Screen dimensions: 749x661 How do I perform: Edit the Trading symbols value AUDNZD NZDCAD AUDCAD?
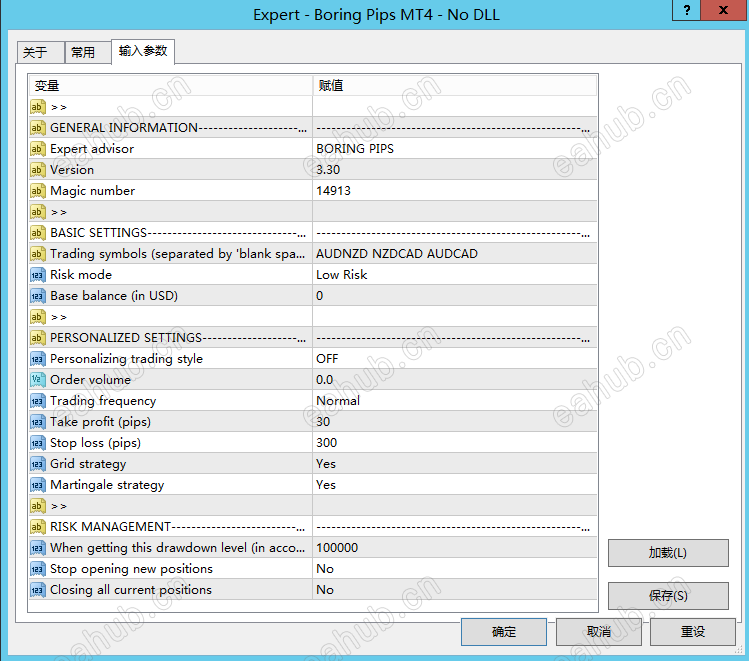(455, 254)
